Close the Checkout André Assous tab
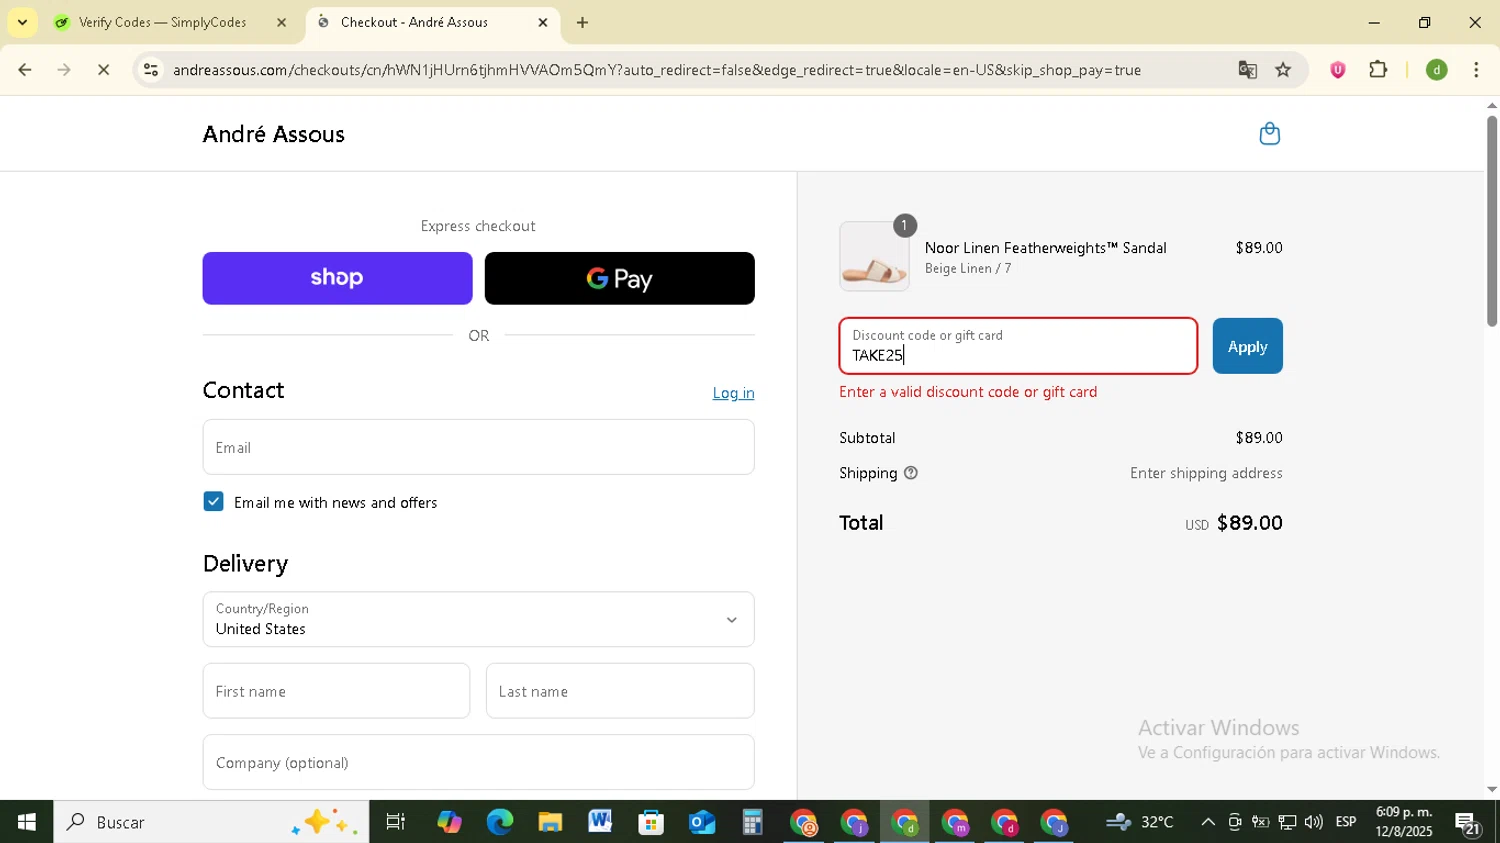 tap(543, 22)
